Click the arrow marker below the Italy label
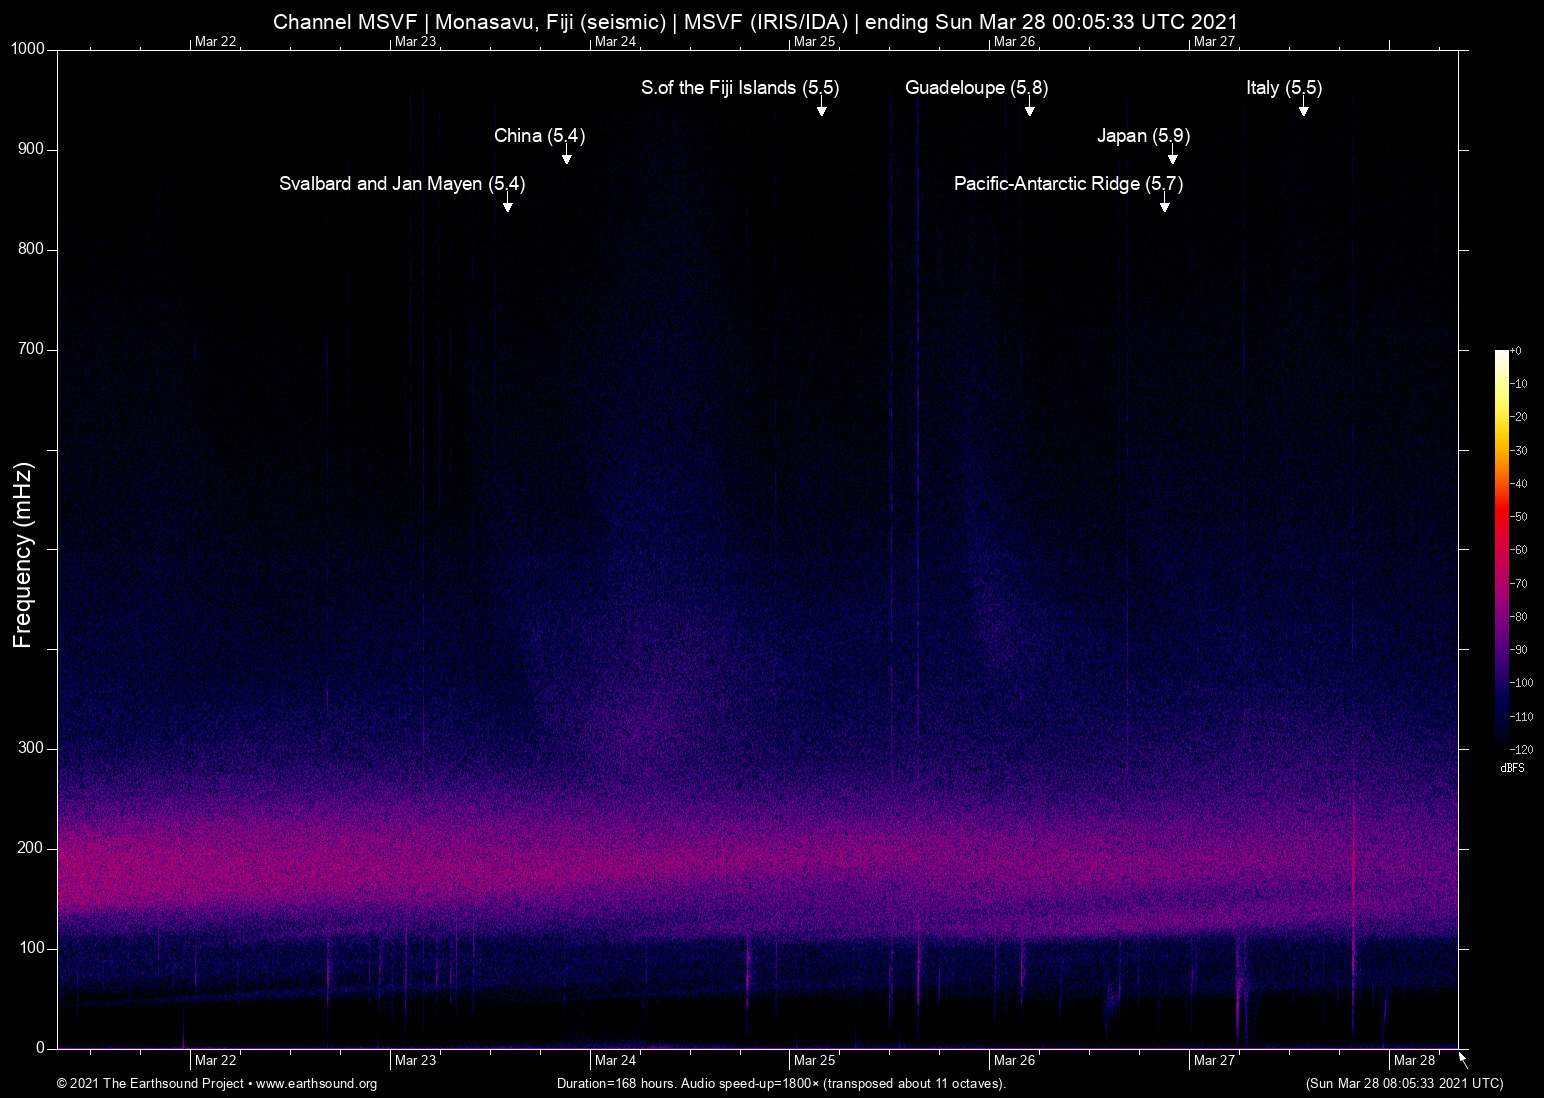This screenshot has height=1098, width=1544. 1303,108
